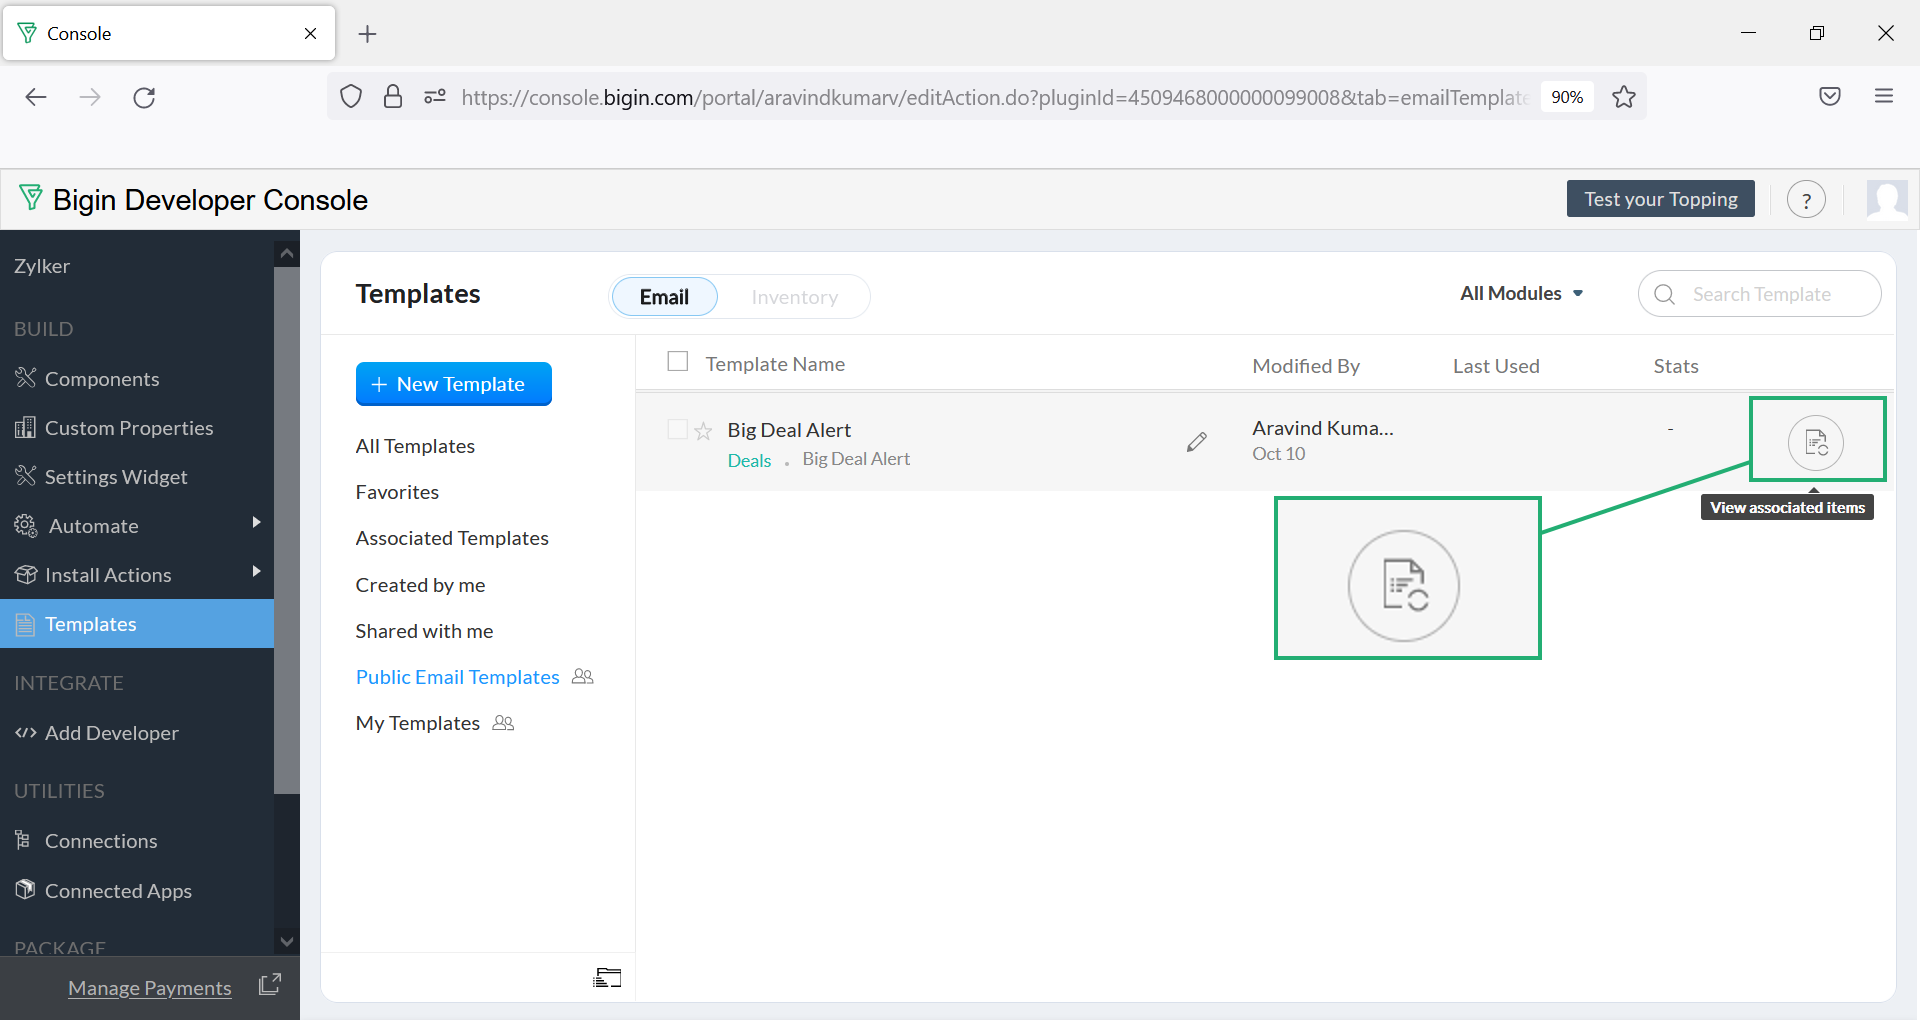The height and width of the screenshot is (1020, 1920).
Task: Click the Modified By column header
Action: (1306, 366)
